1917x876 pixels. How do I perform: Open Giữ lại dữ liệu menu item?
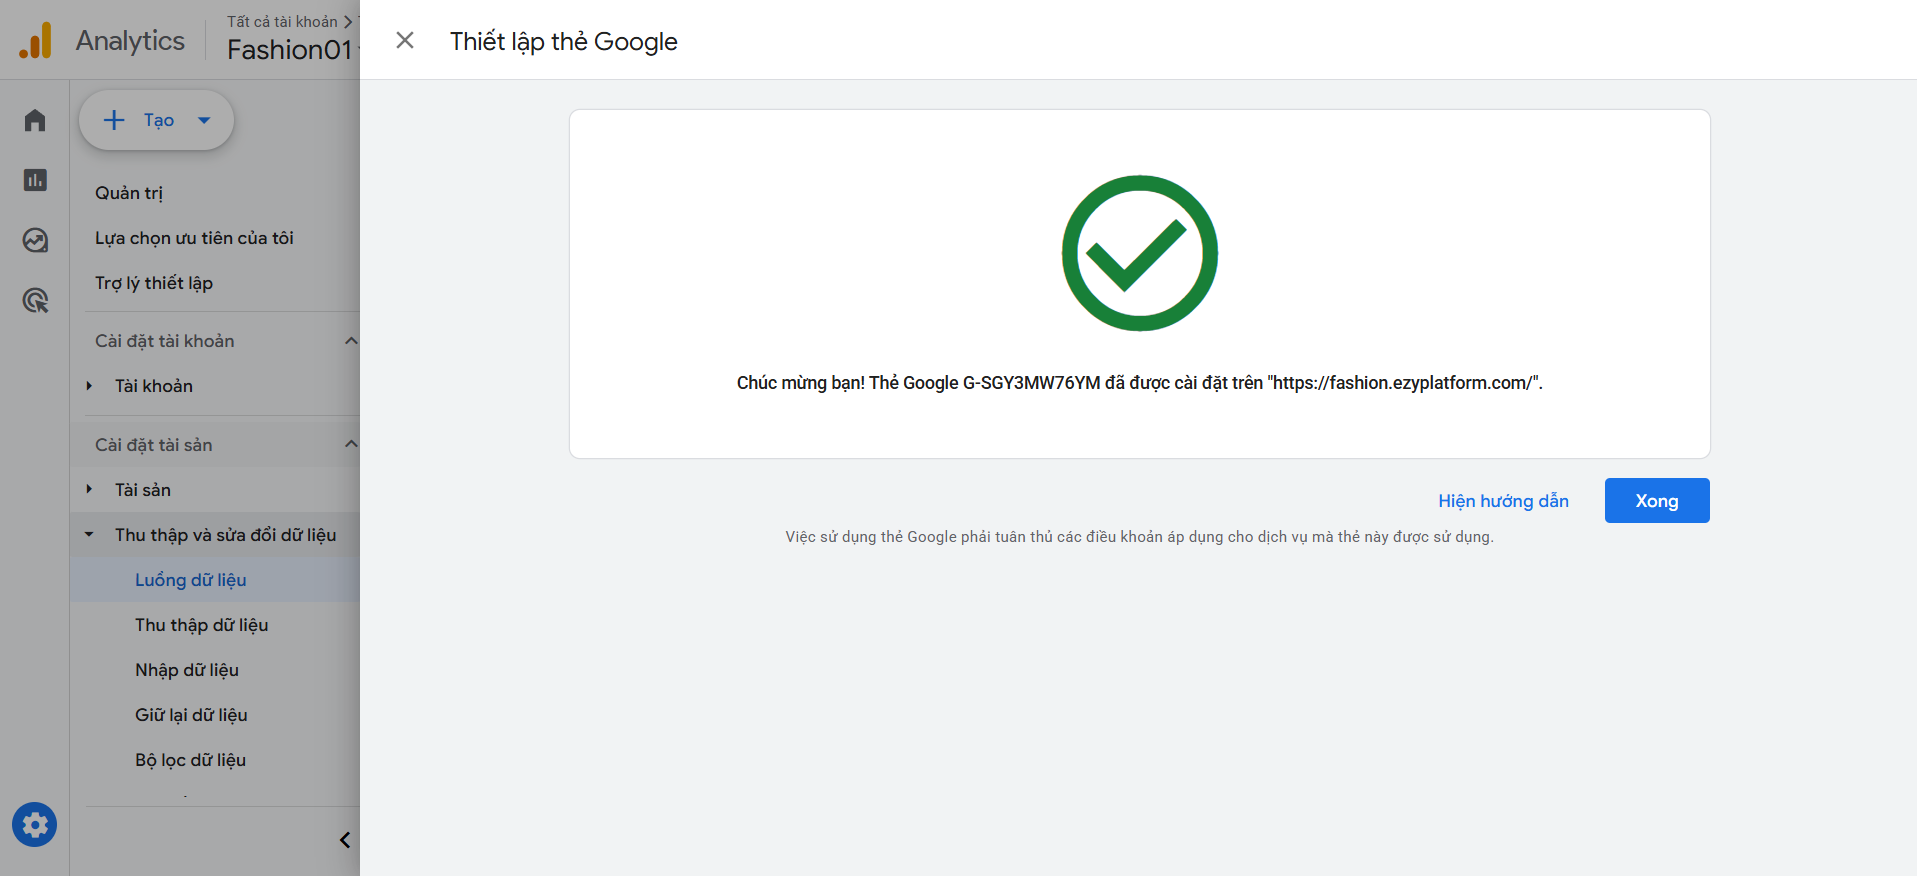pyautogui.click(x=191, y=715)
